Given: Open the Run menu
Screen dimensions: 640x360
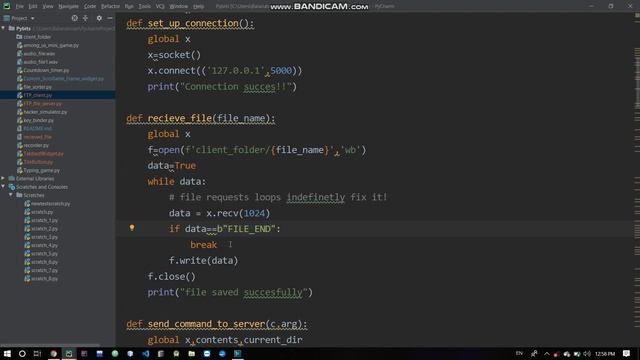Looking at the screenshot, I should pyautogui.click(x=129, y=7).
